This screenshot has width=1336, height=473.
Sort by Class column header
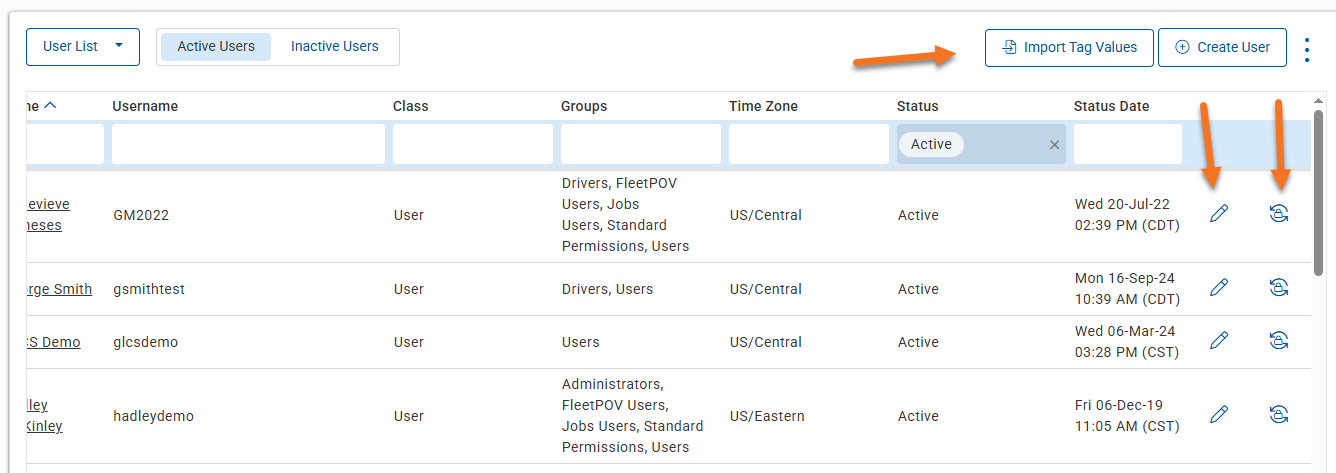[x=410, y=106]
